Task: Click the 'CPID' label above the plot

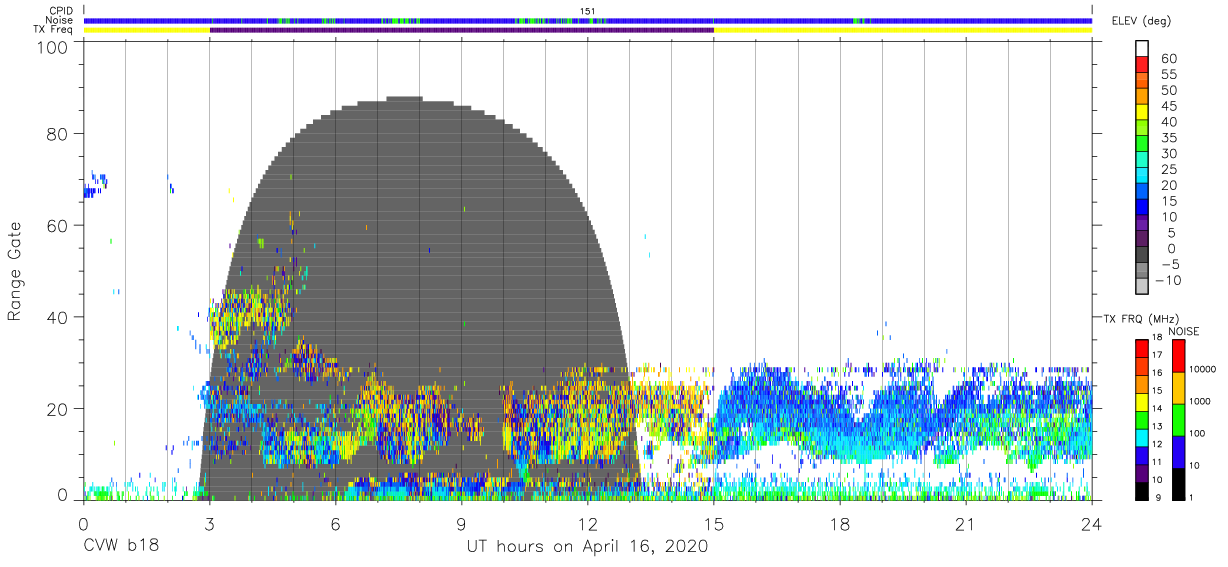Action: pyautogui.click(x=59, y=10)
